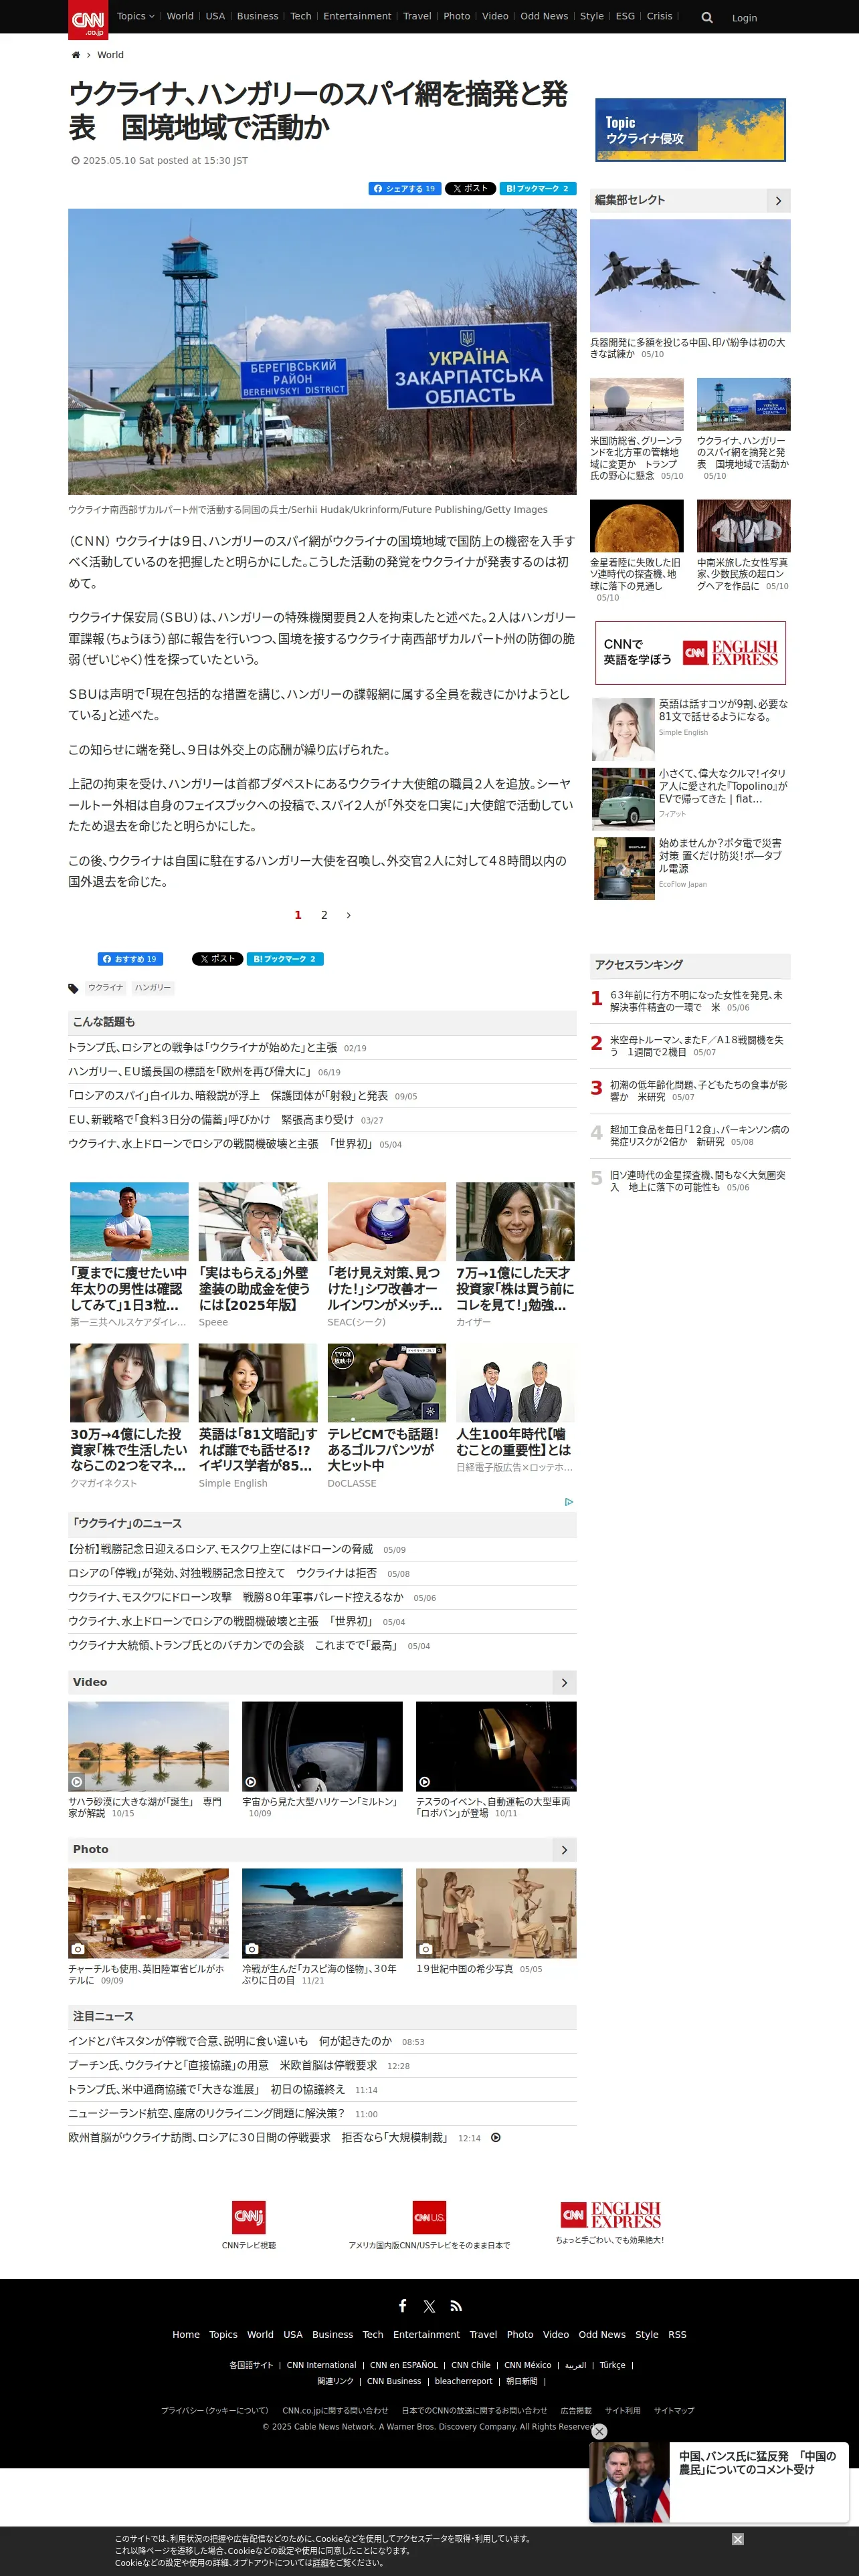Open the CNN/US logo link

[429, 2217]
